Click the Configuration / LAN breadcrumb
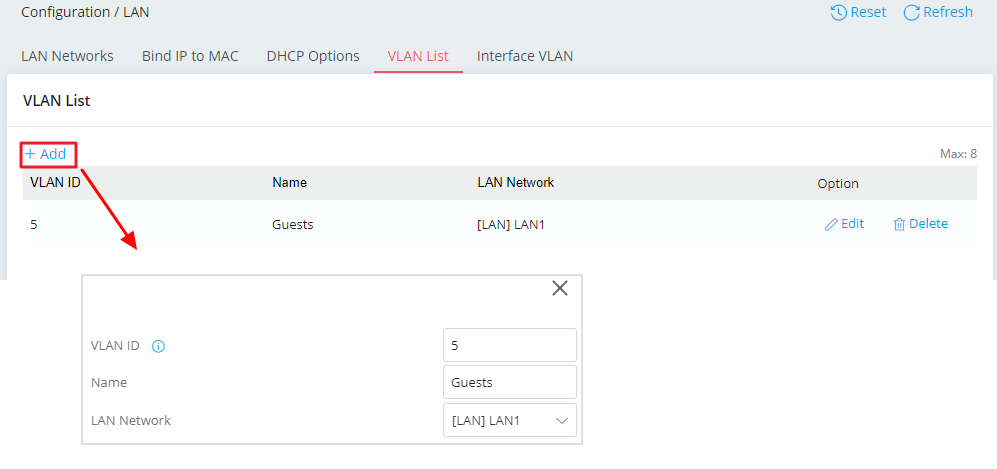Image resolution: width=997 pixels, height=469 pixels. (x=78, y=13)
